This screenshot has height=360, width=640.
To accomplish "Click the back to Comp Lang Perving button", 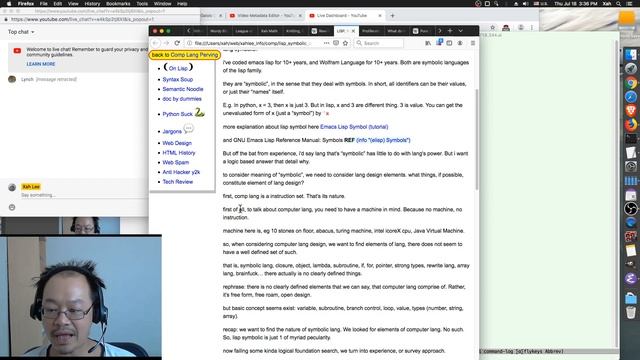I will click(185, 55).
